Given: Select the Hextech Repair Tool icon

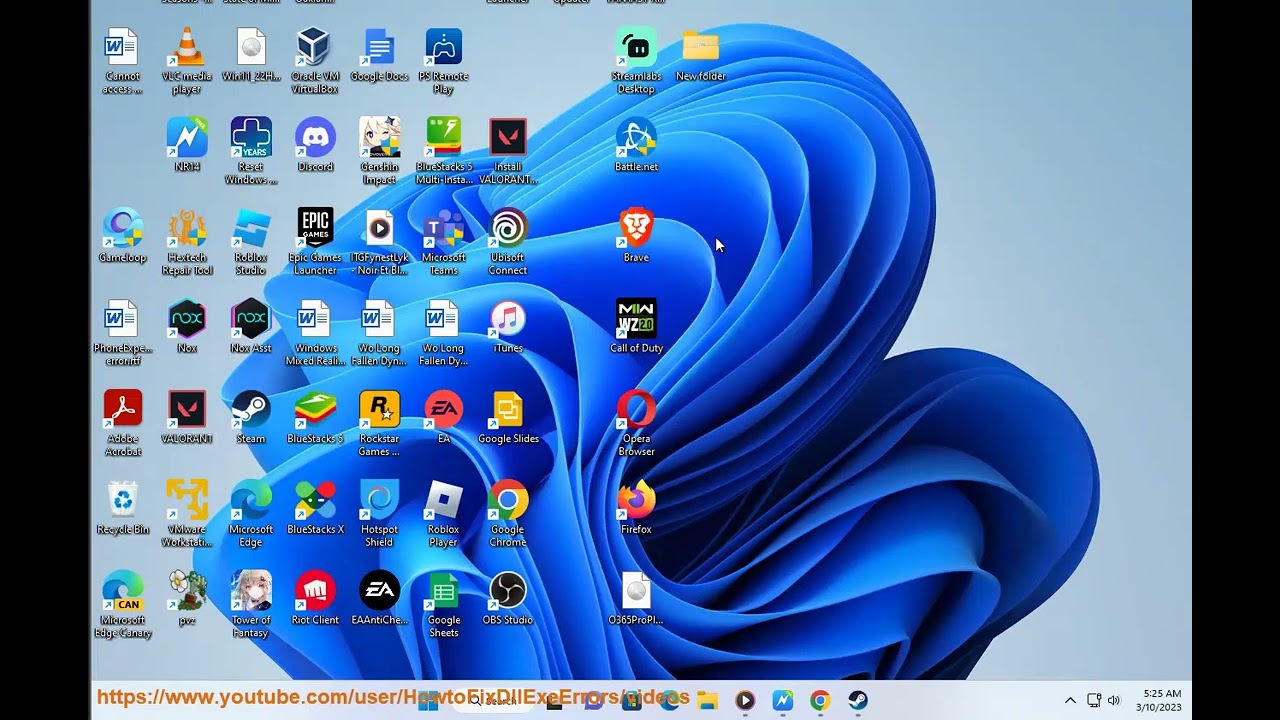Looking at the screenshot, I should (x=187, y=243).
